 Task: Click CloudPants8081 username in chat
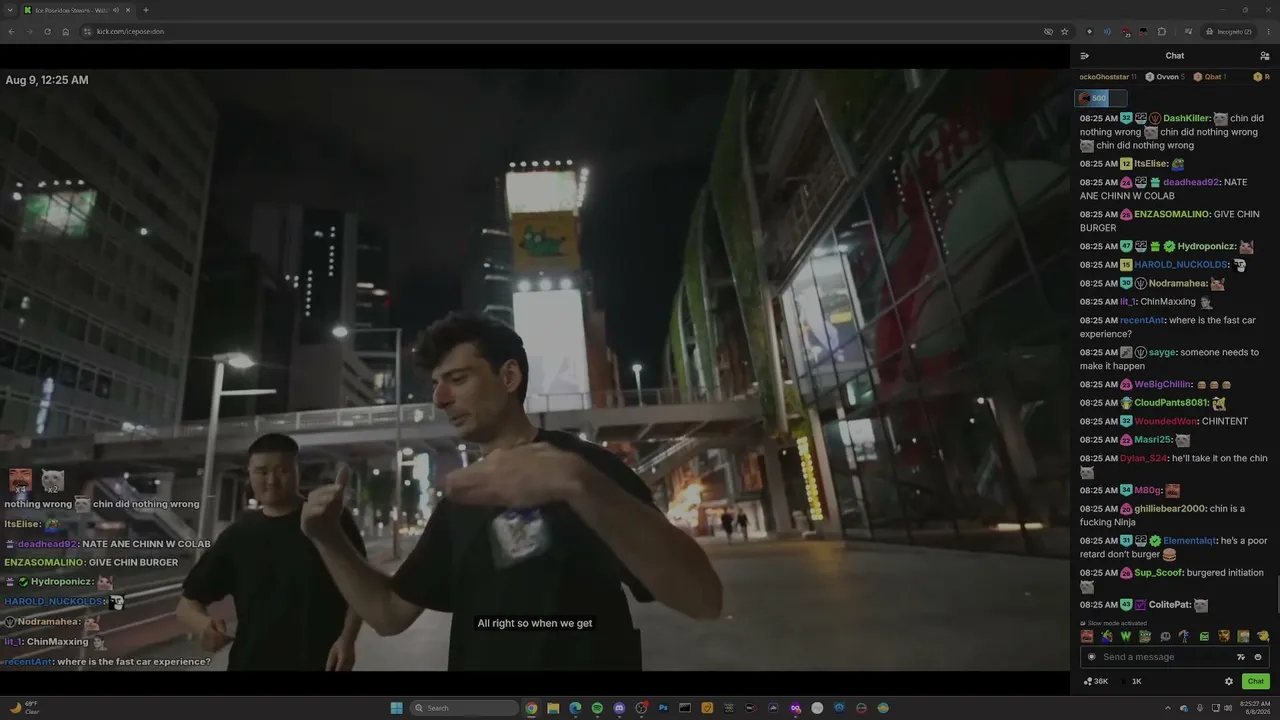tap(1170, 403)
